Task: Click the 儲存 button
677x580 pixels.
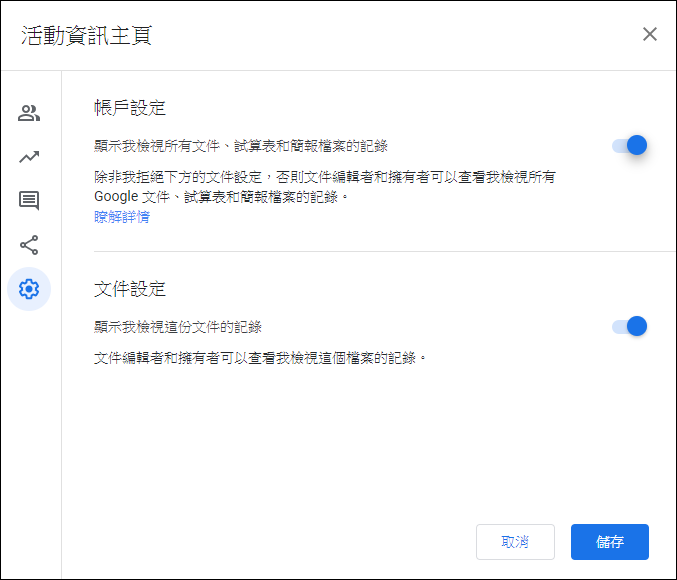Action: (x=610, y=542)
